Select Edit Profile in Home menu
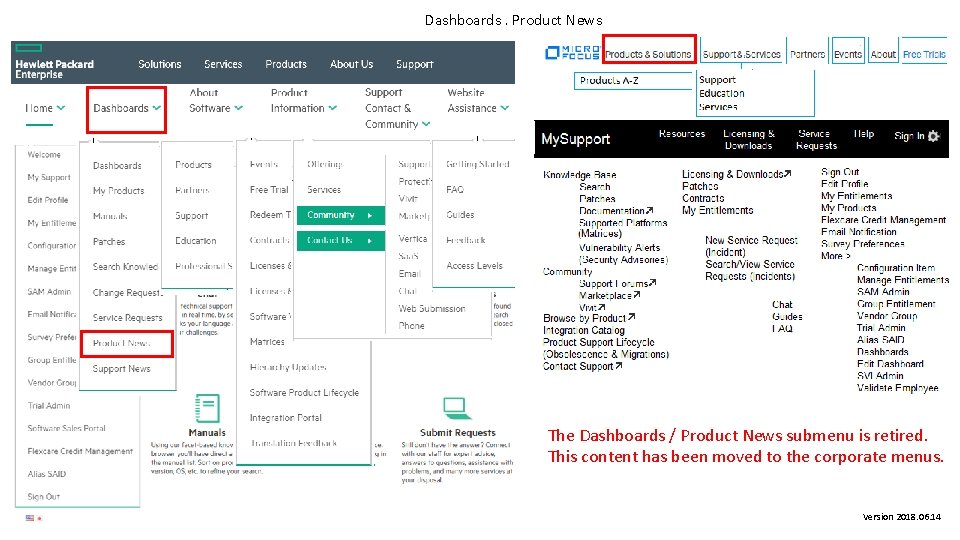The width and height of the screenshot is (960, 540). point(48,200)
